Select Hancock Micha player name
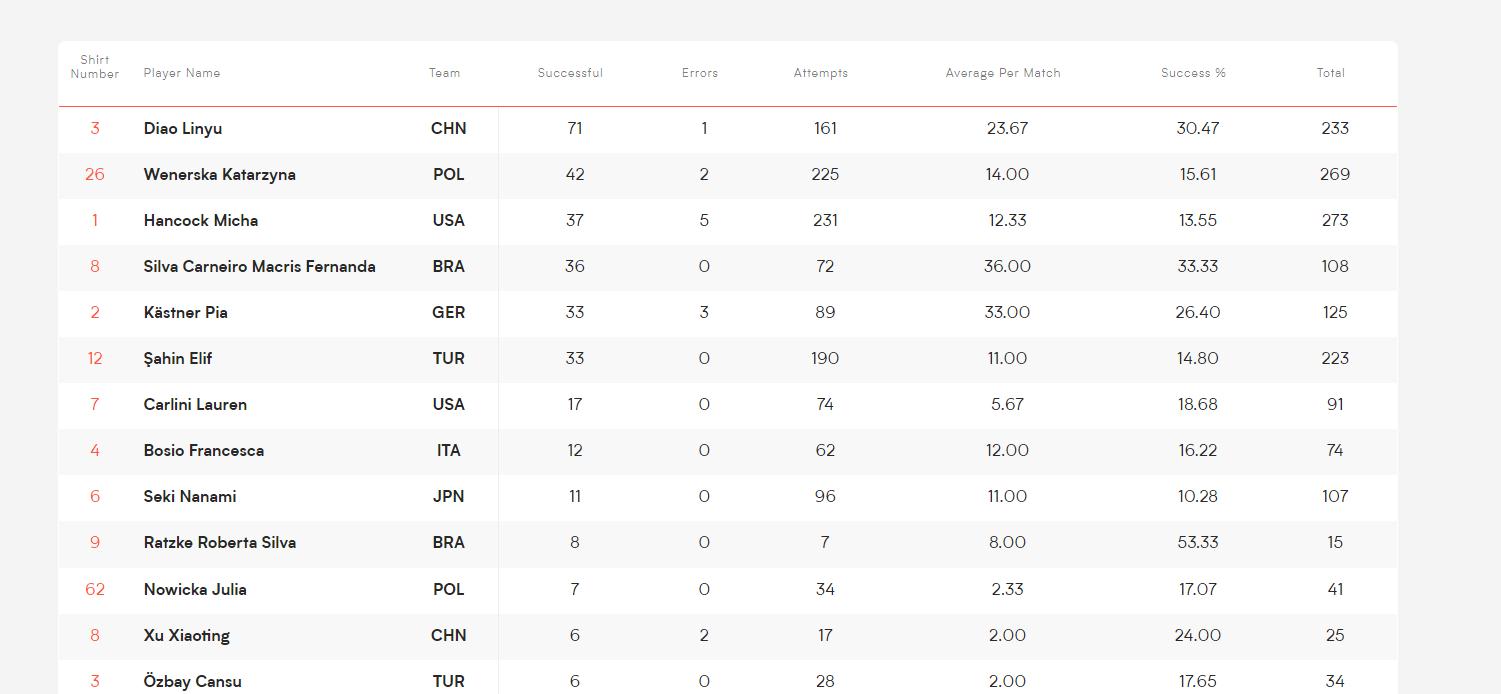The image size is (1501, 694). [201, 221]
